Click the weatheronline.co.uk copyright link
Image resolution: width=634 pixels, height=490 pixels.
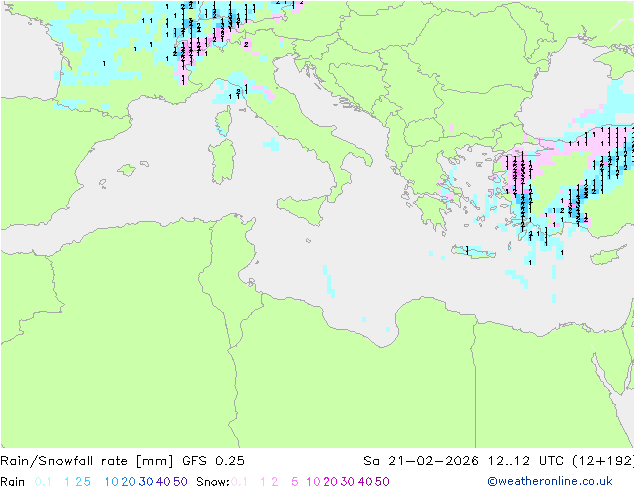[x=550, y=481]
